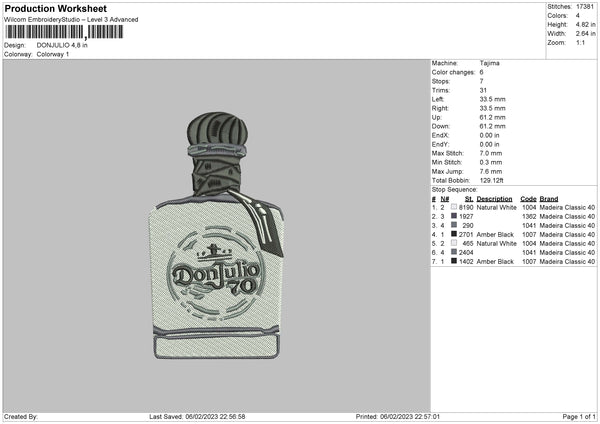Screen dimensions: 600x424
Task: Select the Total Bobbin value '129.12ft'
Action: coord(492,180)
